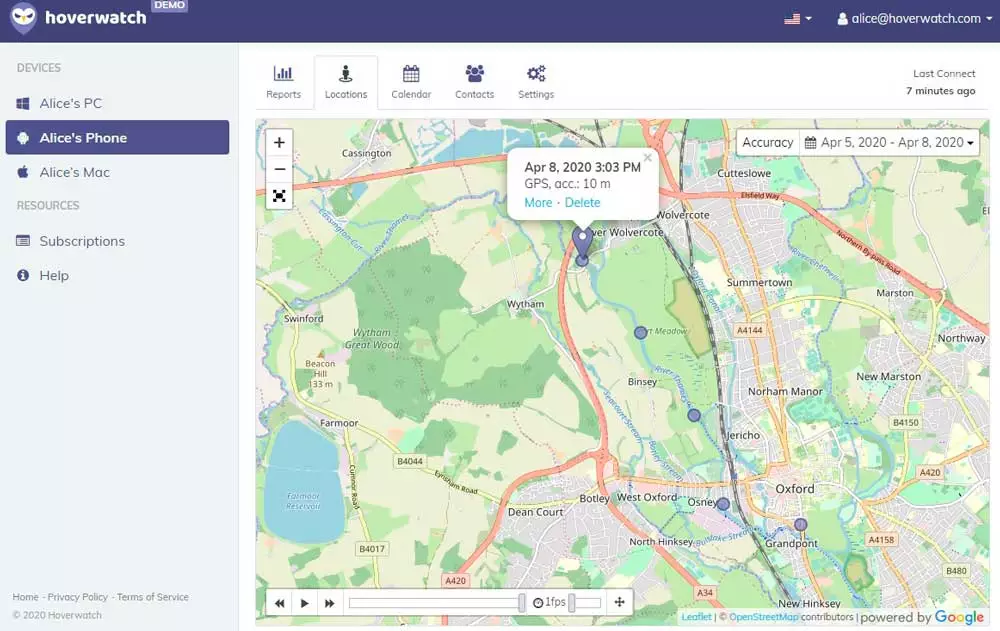Step playback backward
The image size is (1000, 631).
pyautogui.click(x=279, y=602)
